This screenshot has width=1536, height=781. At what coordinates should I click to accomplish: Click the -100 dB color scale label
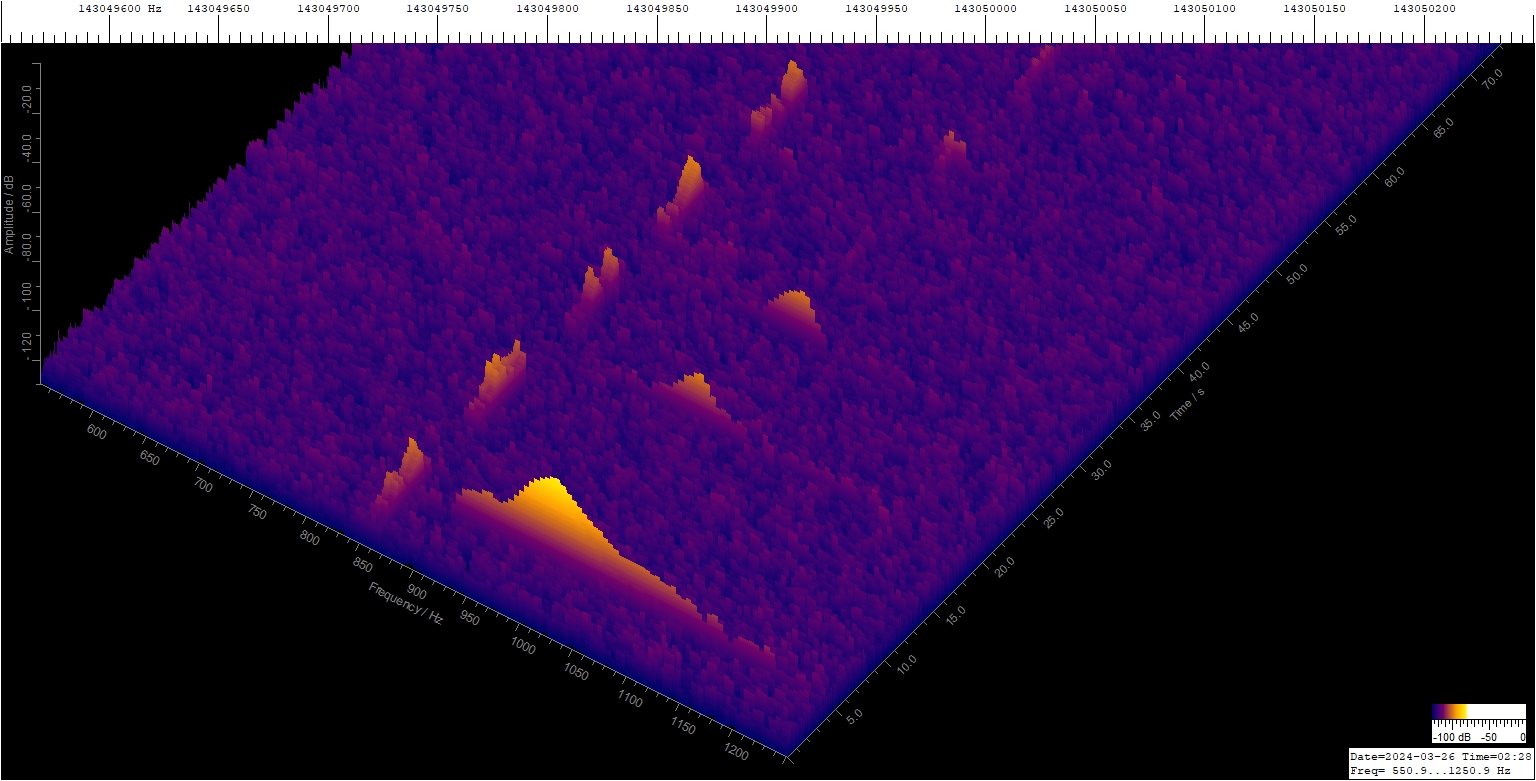1452,737
